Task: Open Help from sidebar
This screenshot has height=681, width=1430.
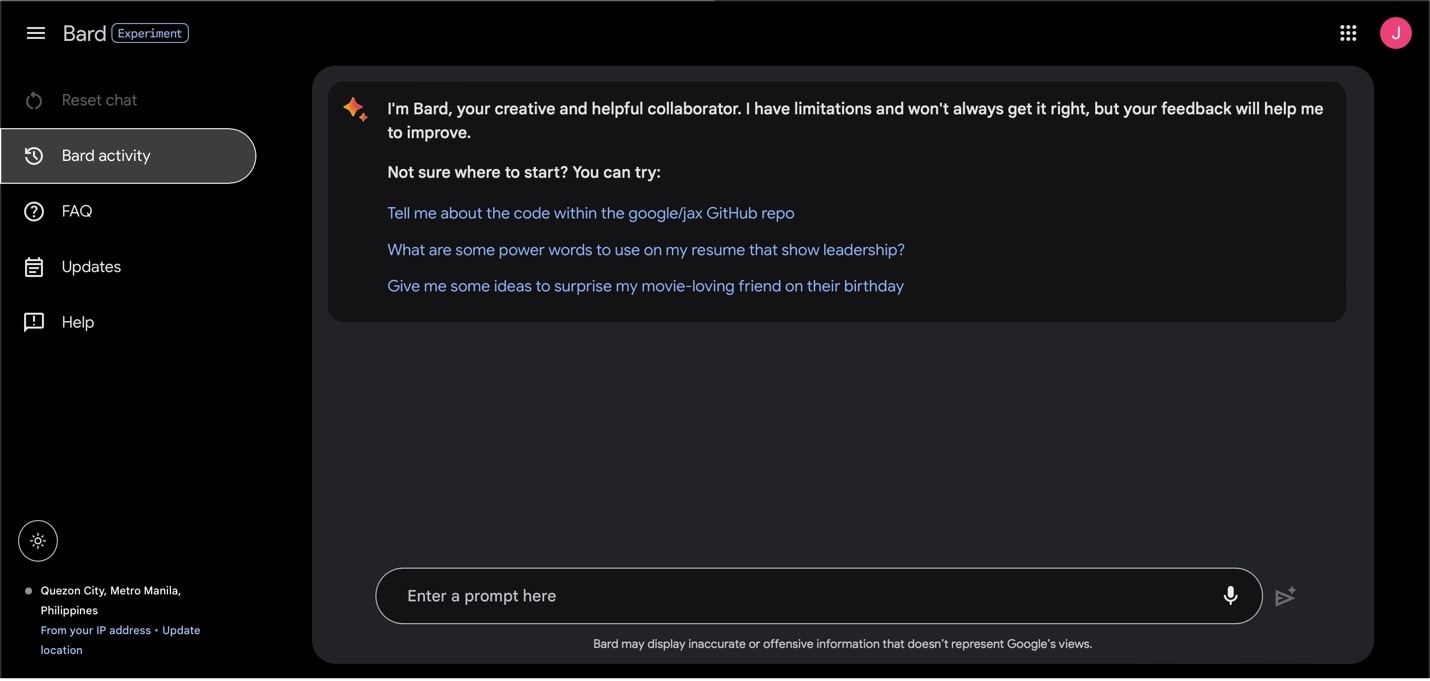Action: (128, 322)
